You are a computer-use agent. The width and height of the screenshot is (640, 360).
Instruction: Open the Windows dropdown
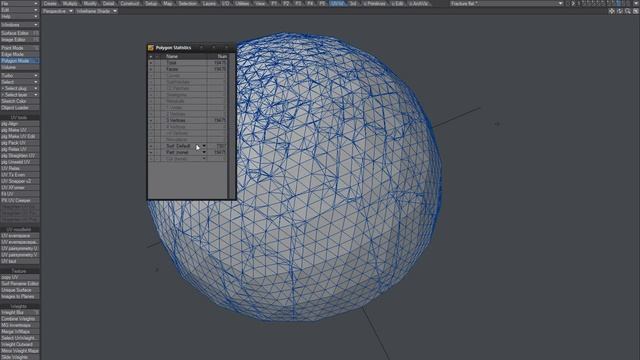point(20,25)
